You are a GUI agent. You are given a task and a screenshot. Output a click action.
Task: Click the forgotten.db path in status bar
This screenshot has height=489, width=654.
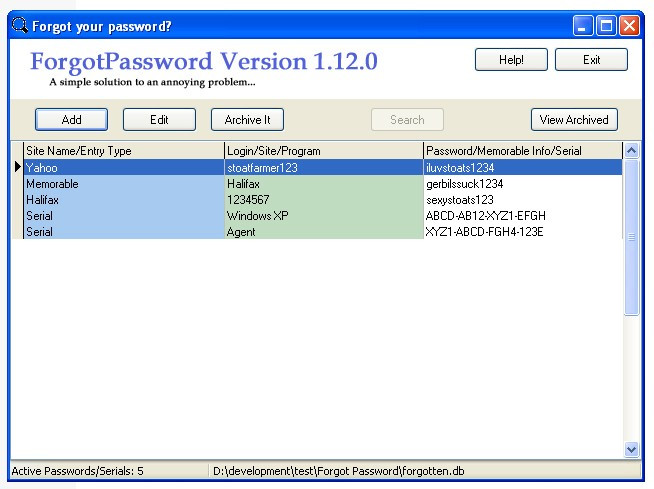(x=339, y=471)
